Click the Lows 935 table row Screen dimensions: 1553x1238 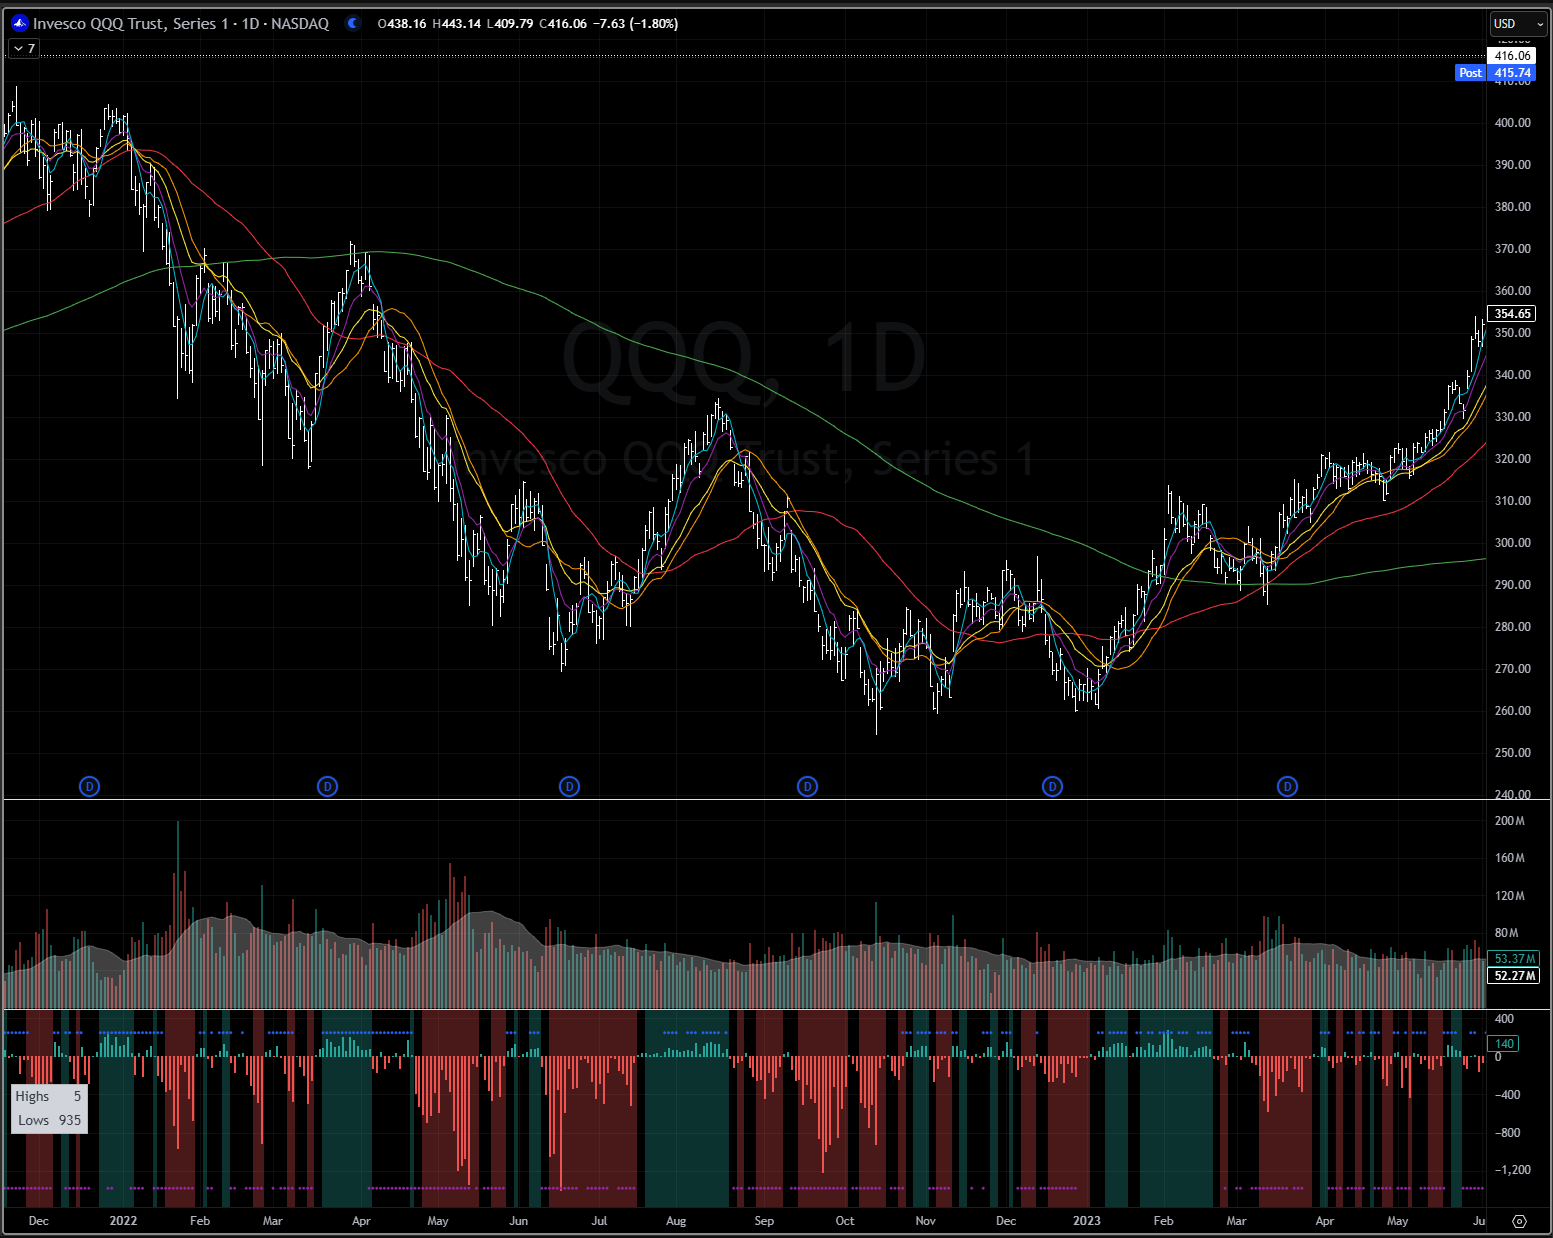tap(49, 1121)
